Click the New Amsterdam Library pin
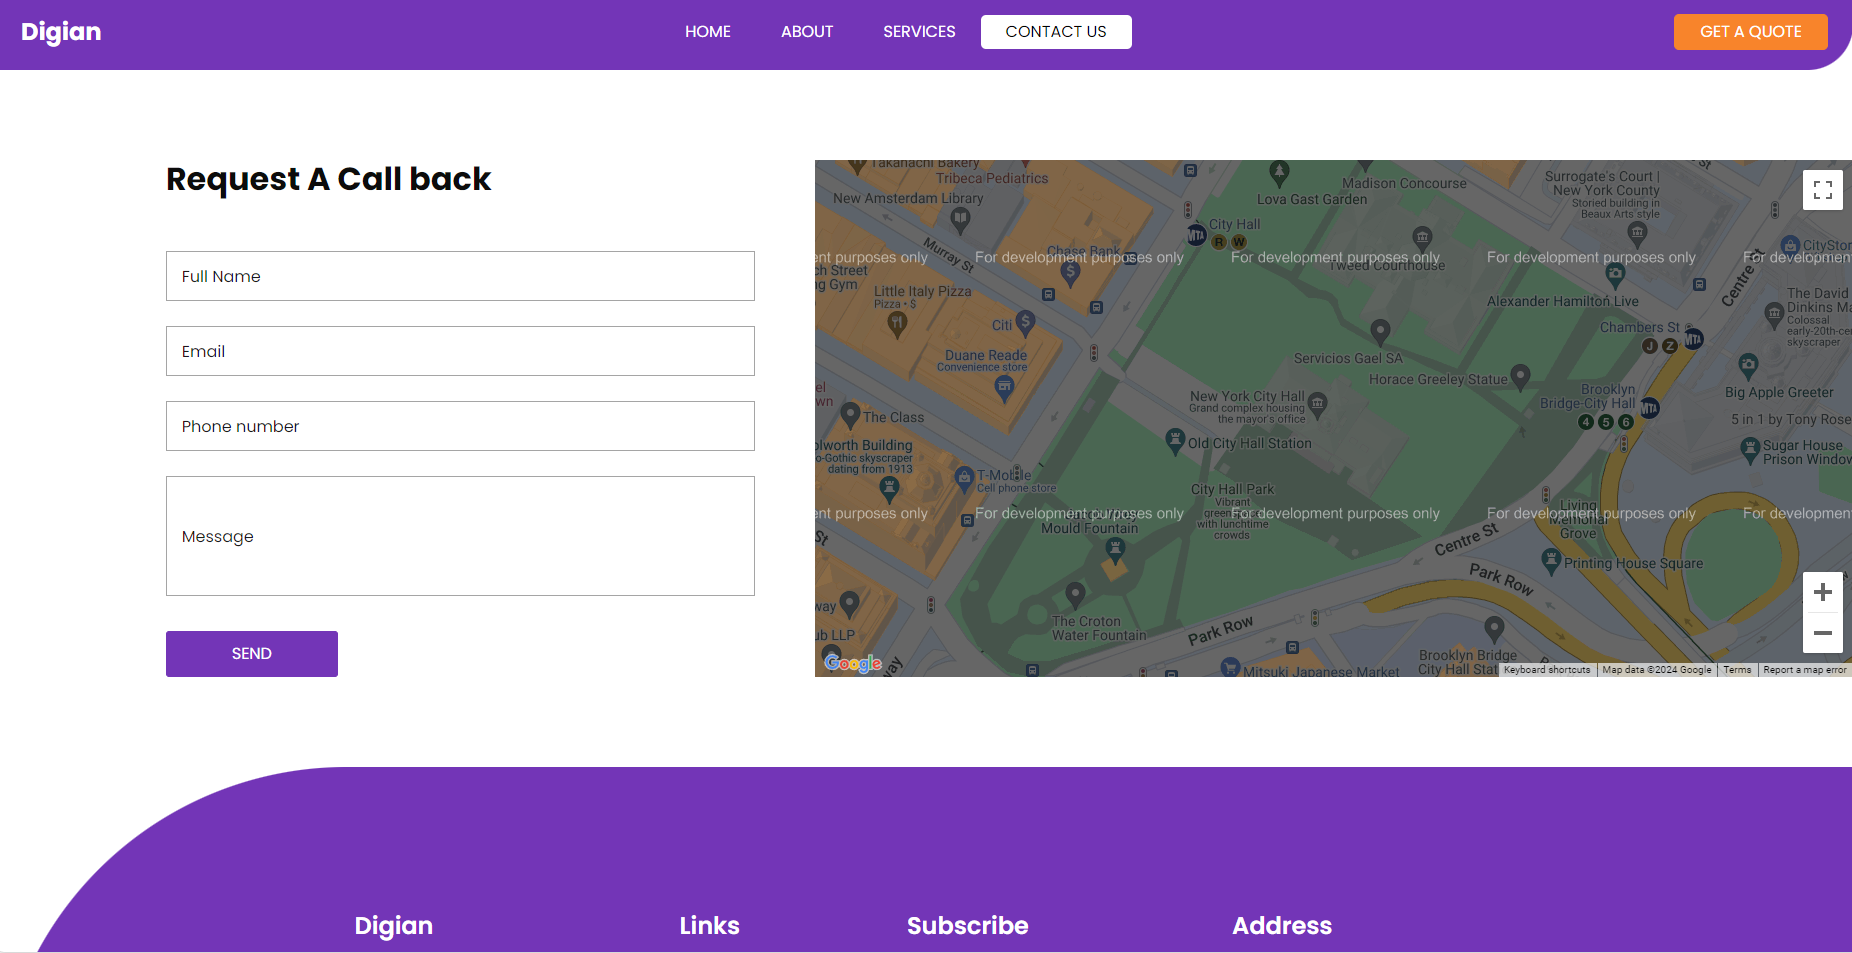Screen dimensions: 1852x953 [961, 220]
